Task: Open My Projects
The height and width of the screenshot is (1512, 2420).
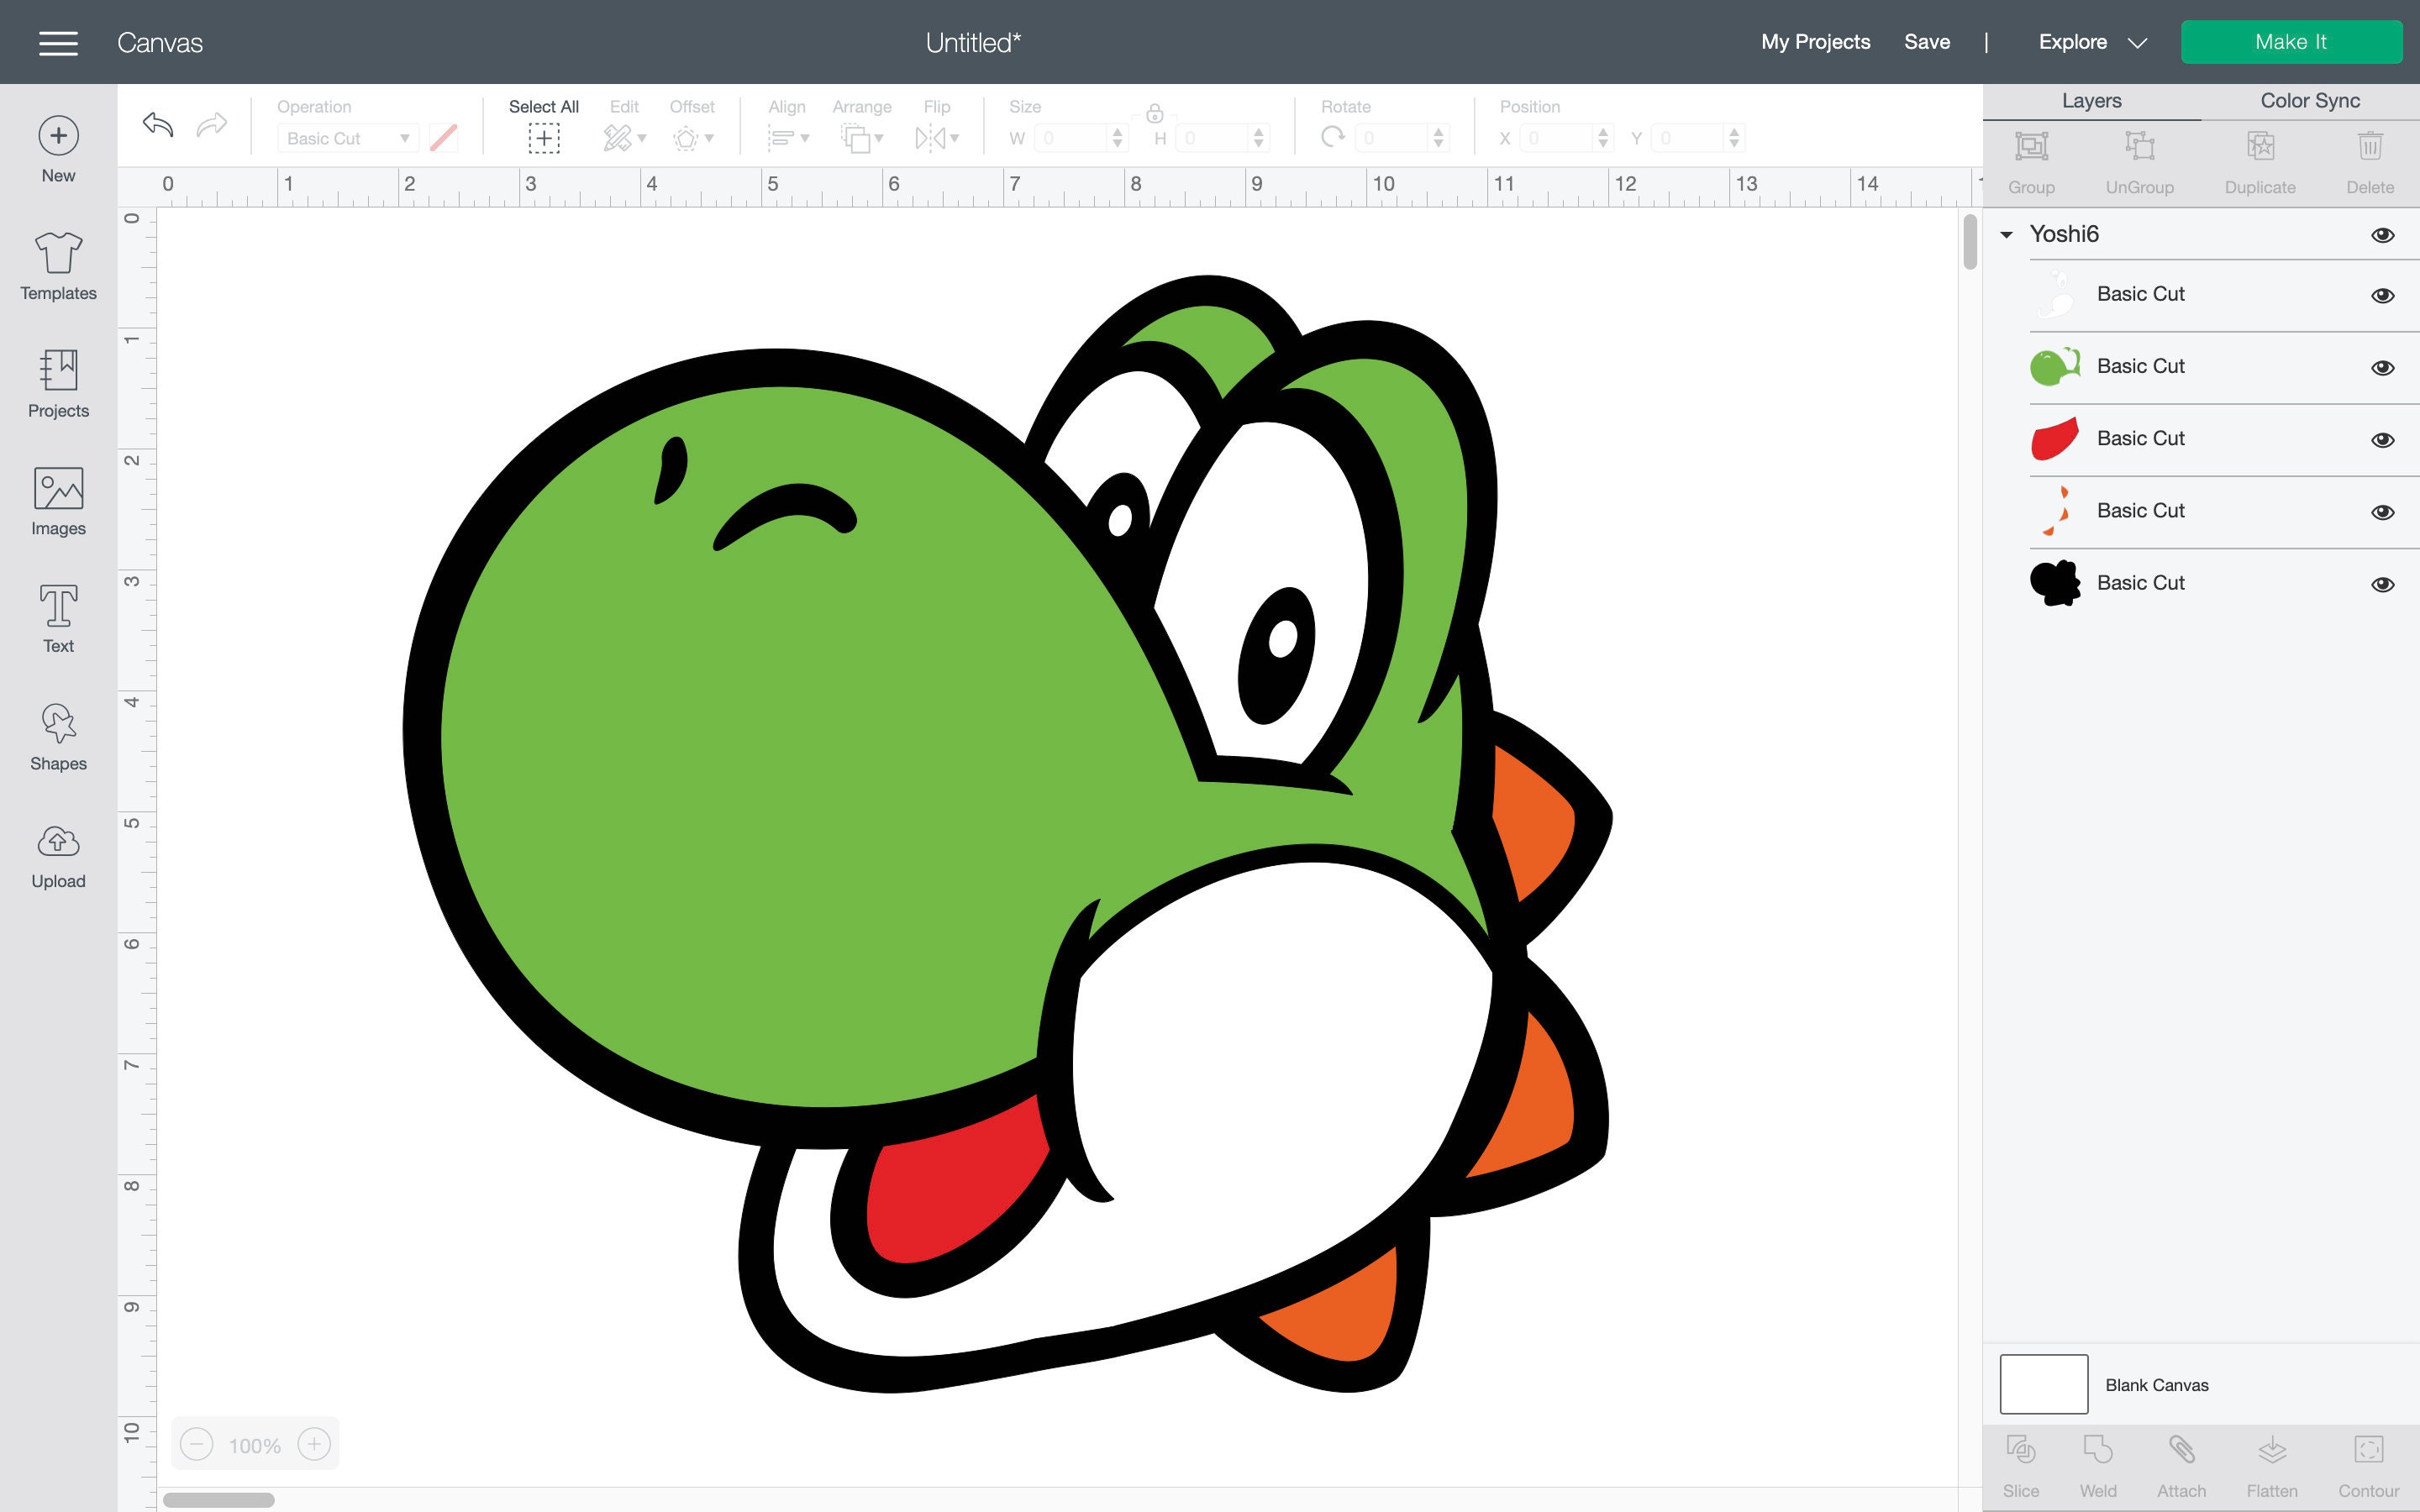Action: [1815, 42]
